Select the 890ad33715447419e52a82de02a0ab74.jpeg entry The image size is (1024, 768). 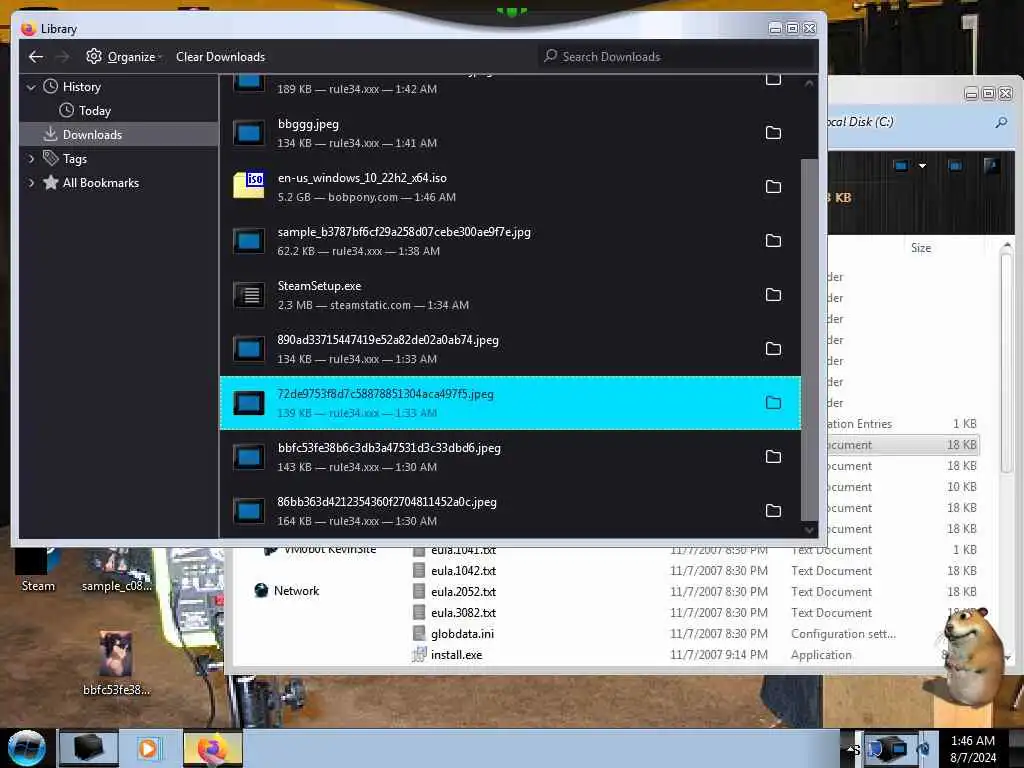point(510,349)
